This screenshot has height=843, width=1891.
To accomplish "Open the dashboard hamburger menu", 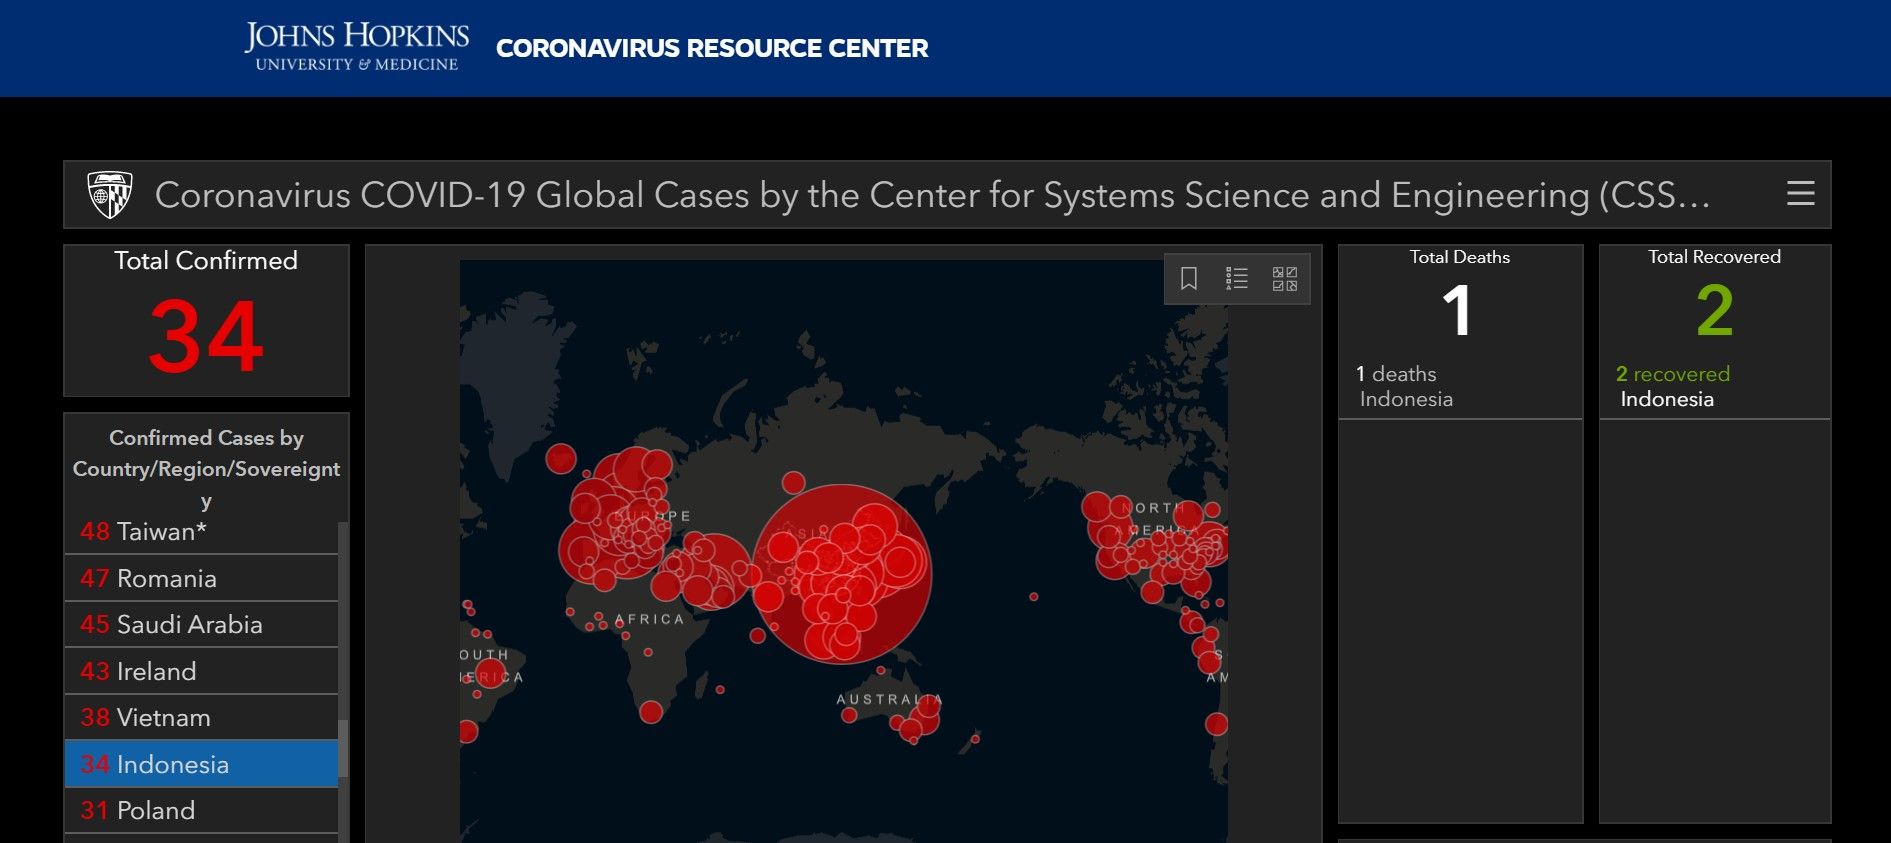I will point(1801,194).
